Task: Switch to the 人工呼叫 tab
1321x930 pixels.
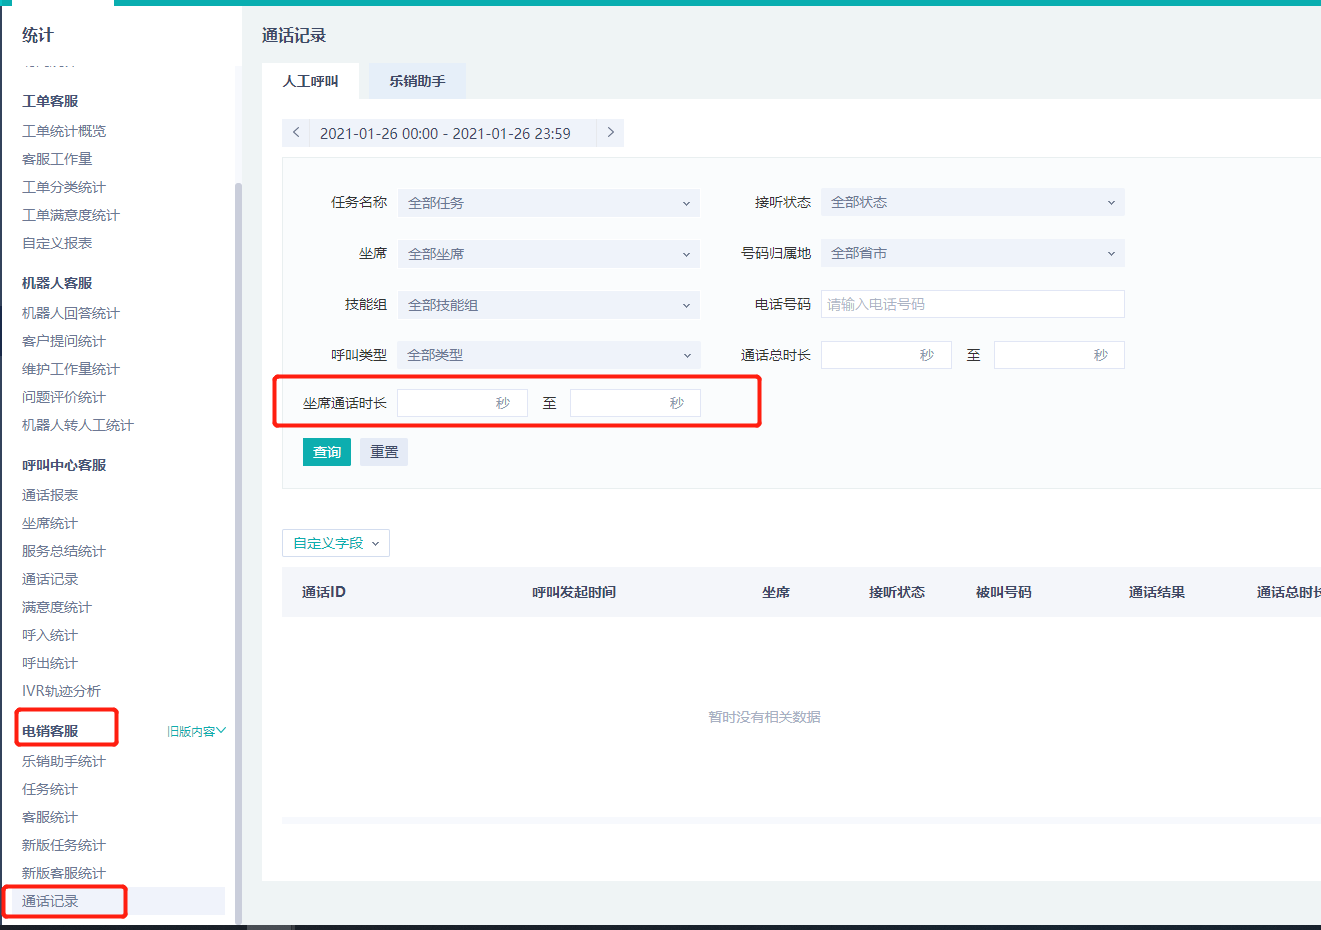Action: pyautogui.click(x=311, y=81)
